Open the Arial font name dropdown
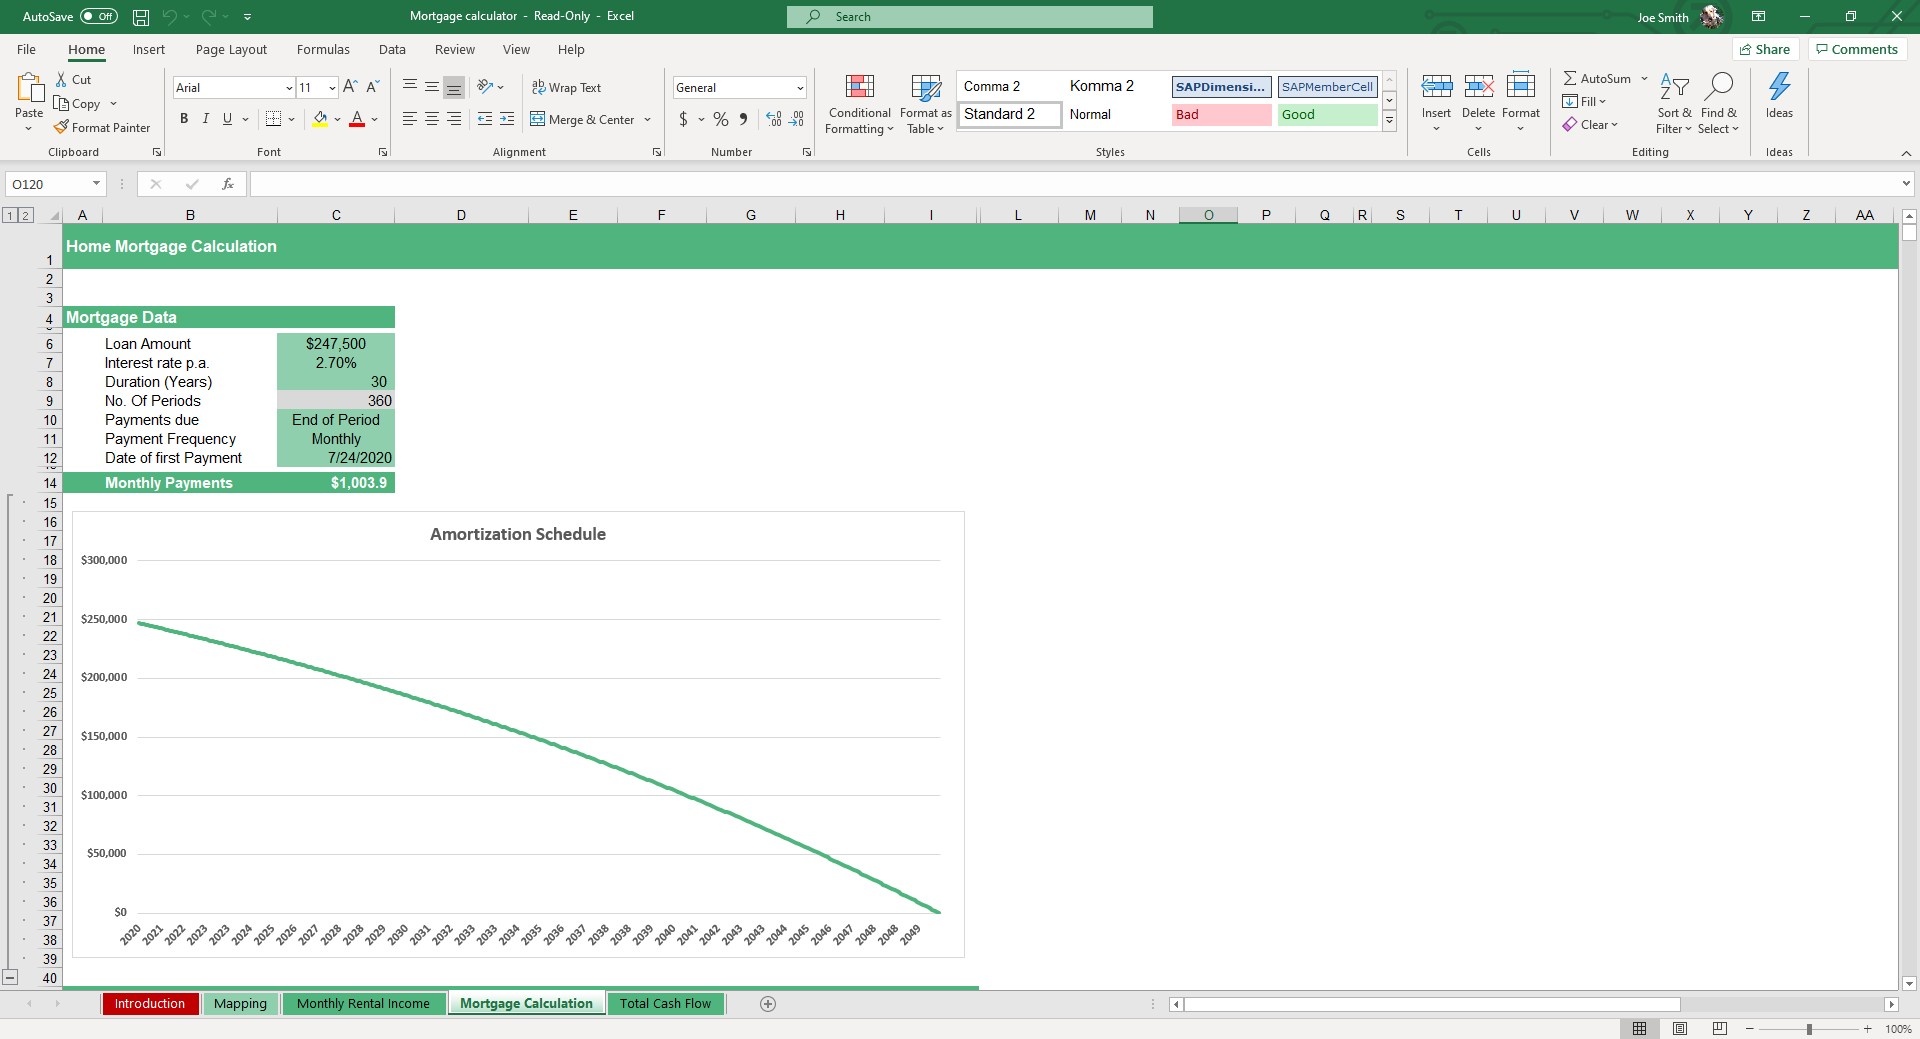This screenshot has width=1920, height=1039. (x=289, y=88)
